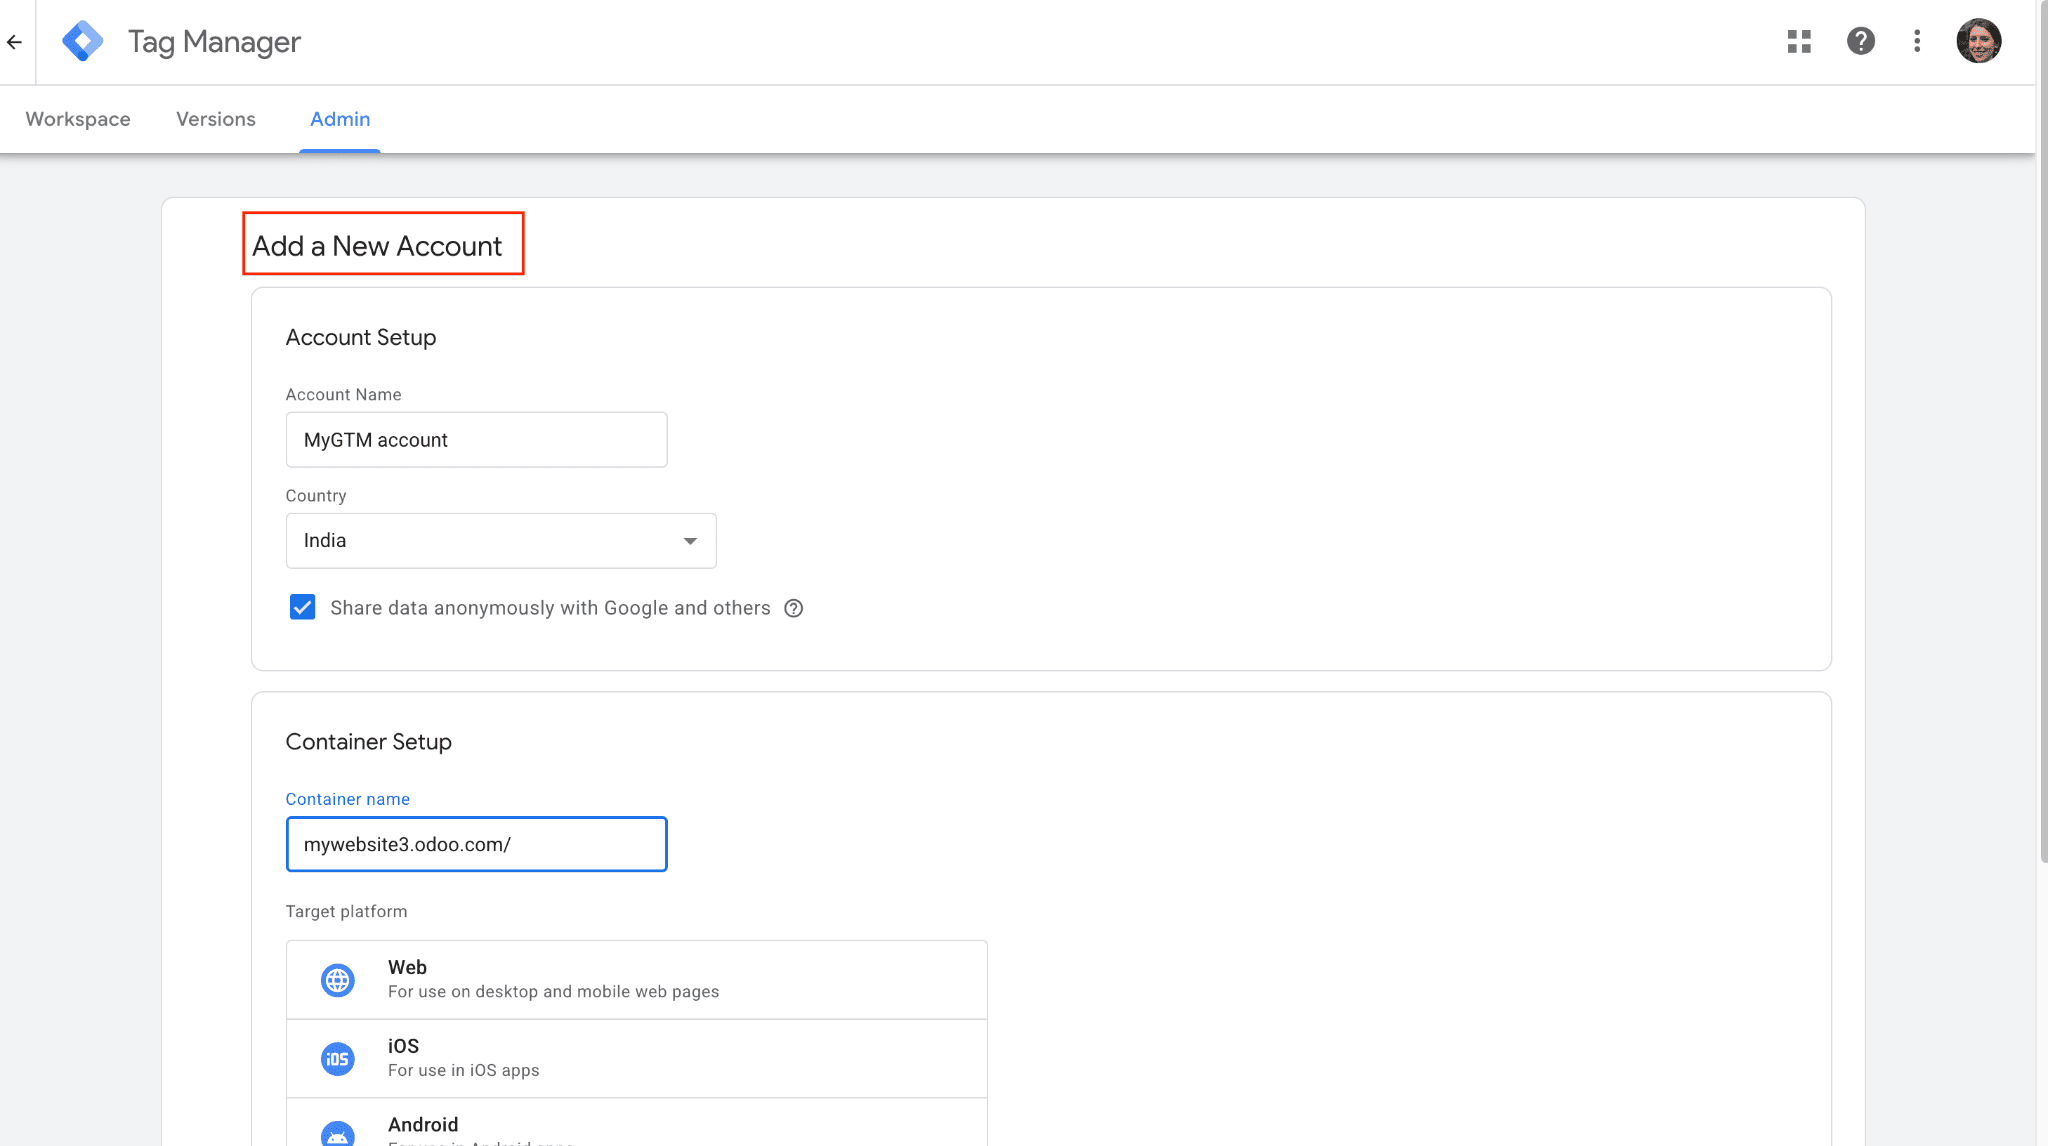Switch to the Workspace tab
The height and width of the screenshot is (1146, 2048).
pyautogui.click(x=78, y=119)
